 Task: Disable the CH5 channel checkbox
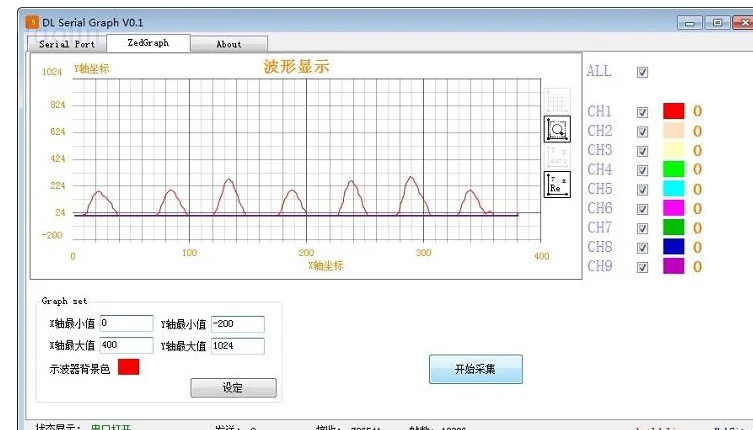pos(642,190)
